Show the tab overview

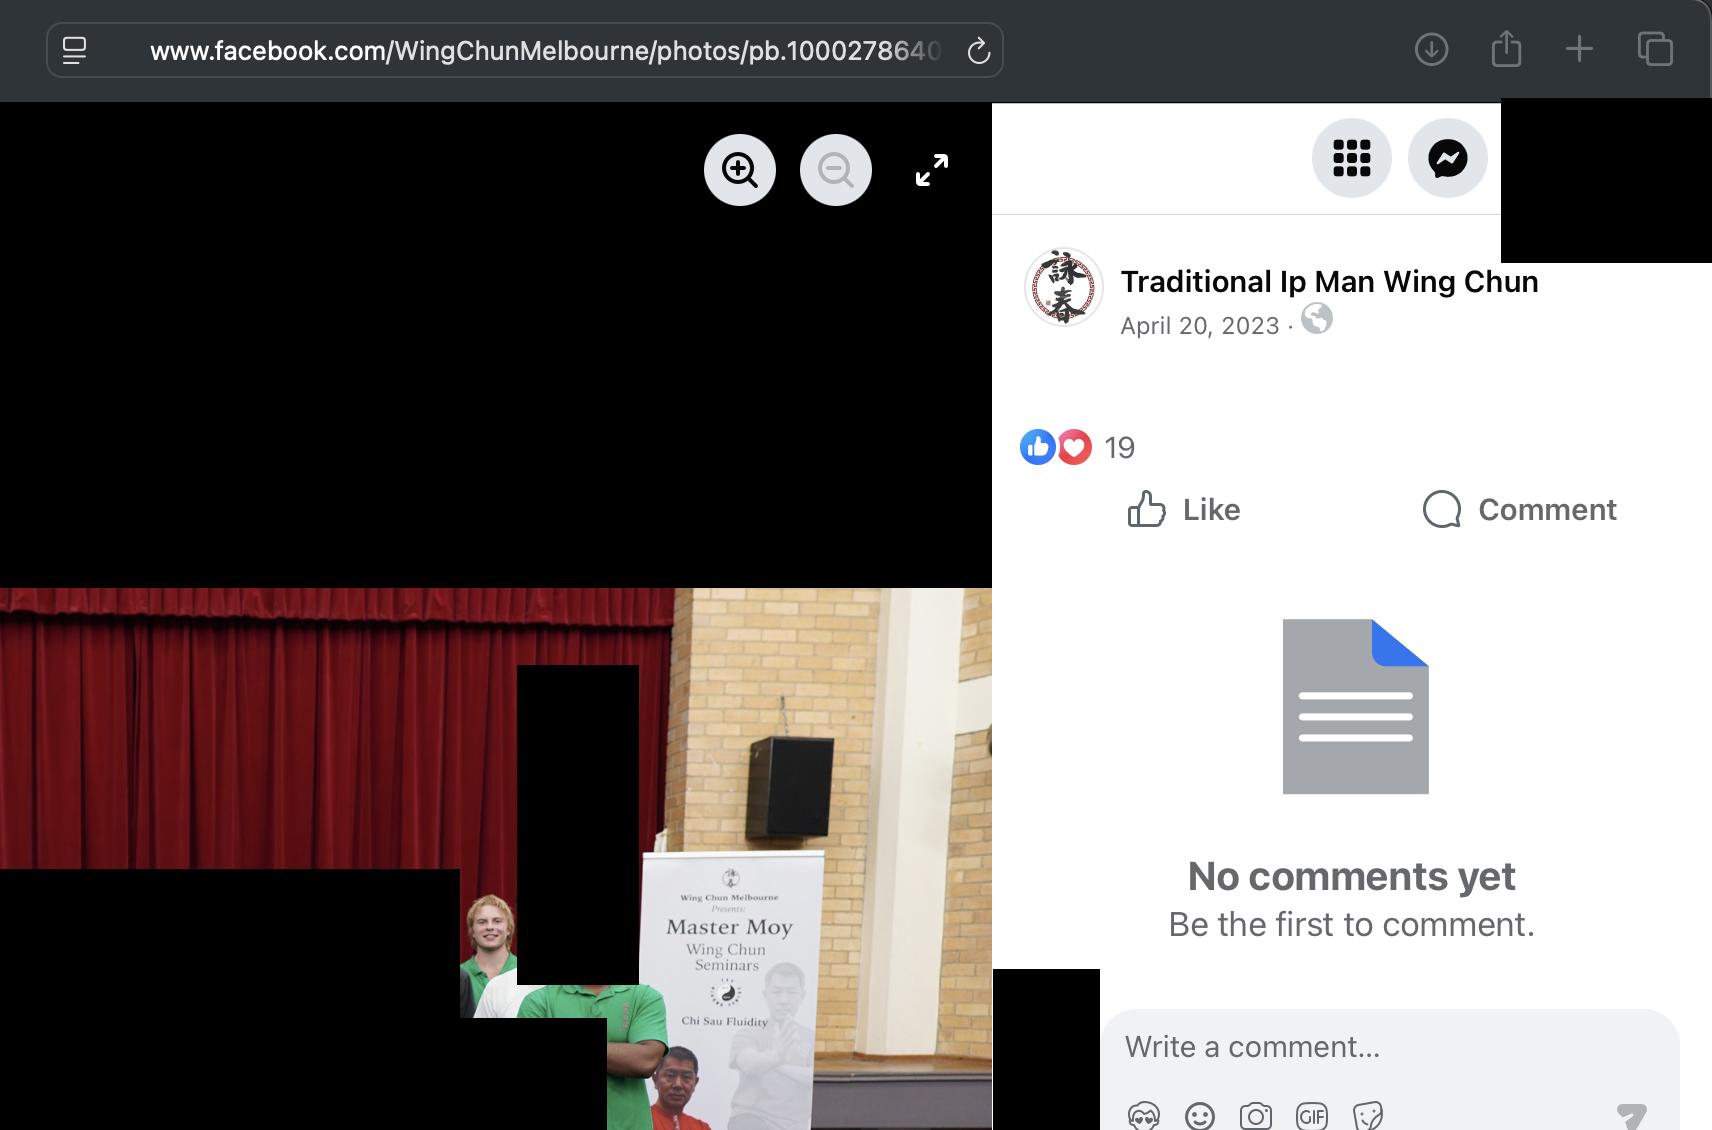click(x=1655, y=49)
